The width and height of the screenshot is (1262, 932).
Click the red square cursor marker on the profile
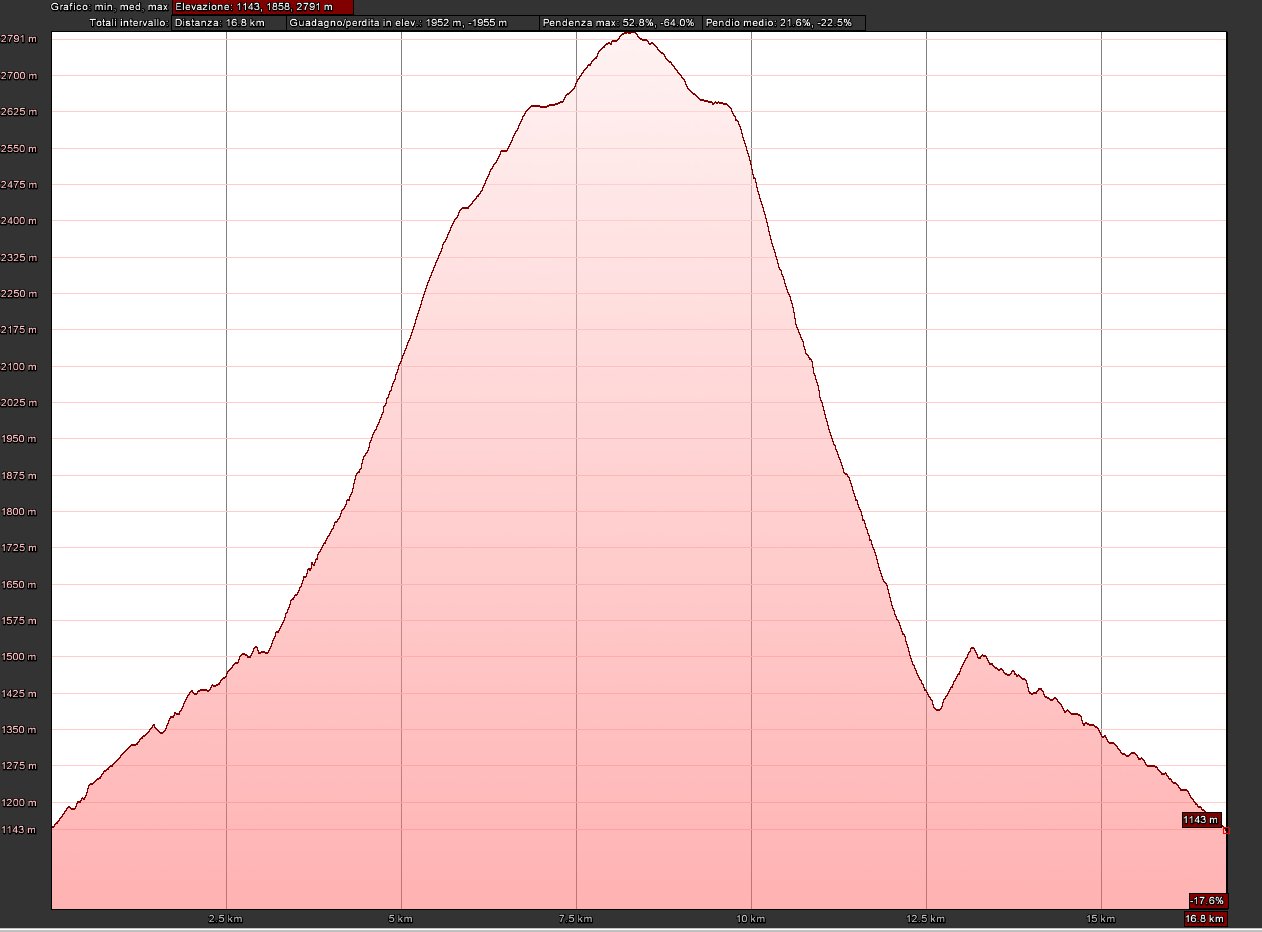(1226, 830)
